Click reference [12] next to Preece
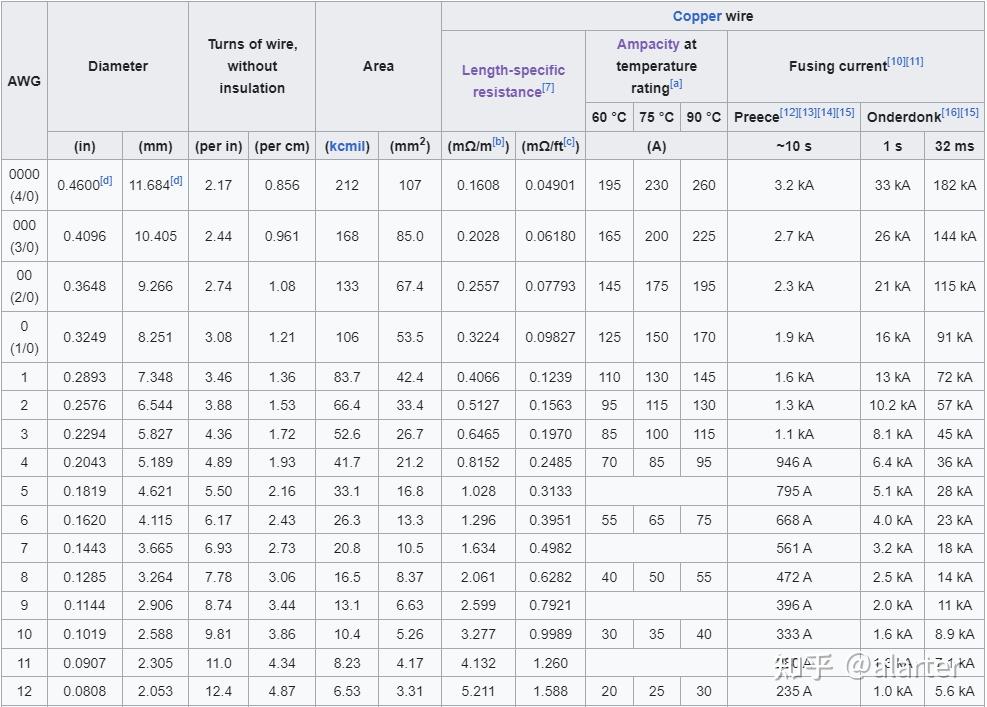The width and height of the screenshot is (987, 707). pyautogui.click(x=789, y=112)
